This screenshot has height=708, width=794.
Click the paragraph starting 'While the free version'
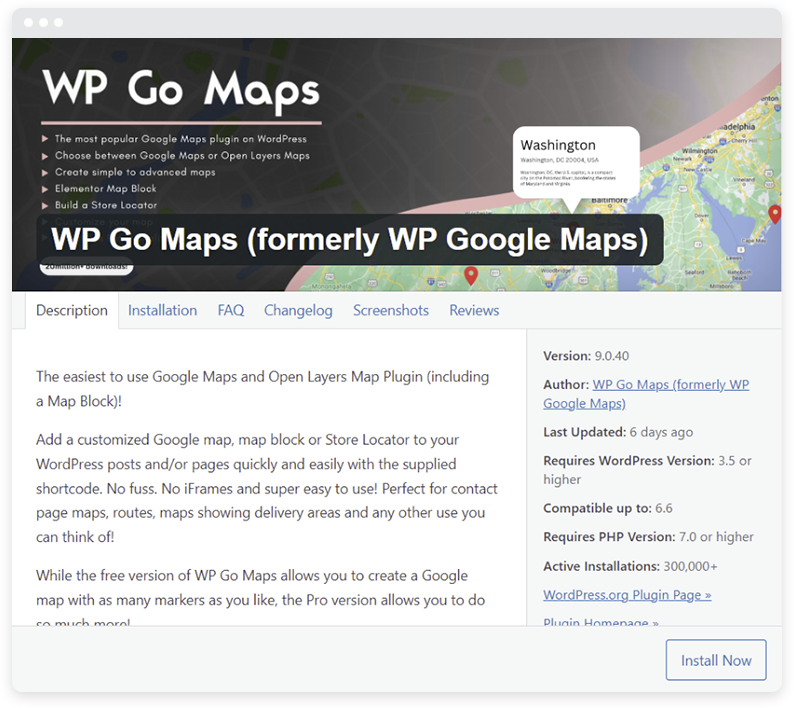[260, 597]
